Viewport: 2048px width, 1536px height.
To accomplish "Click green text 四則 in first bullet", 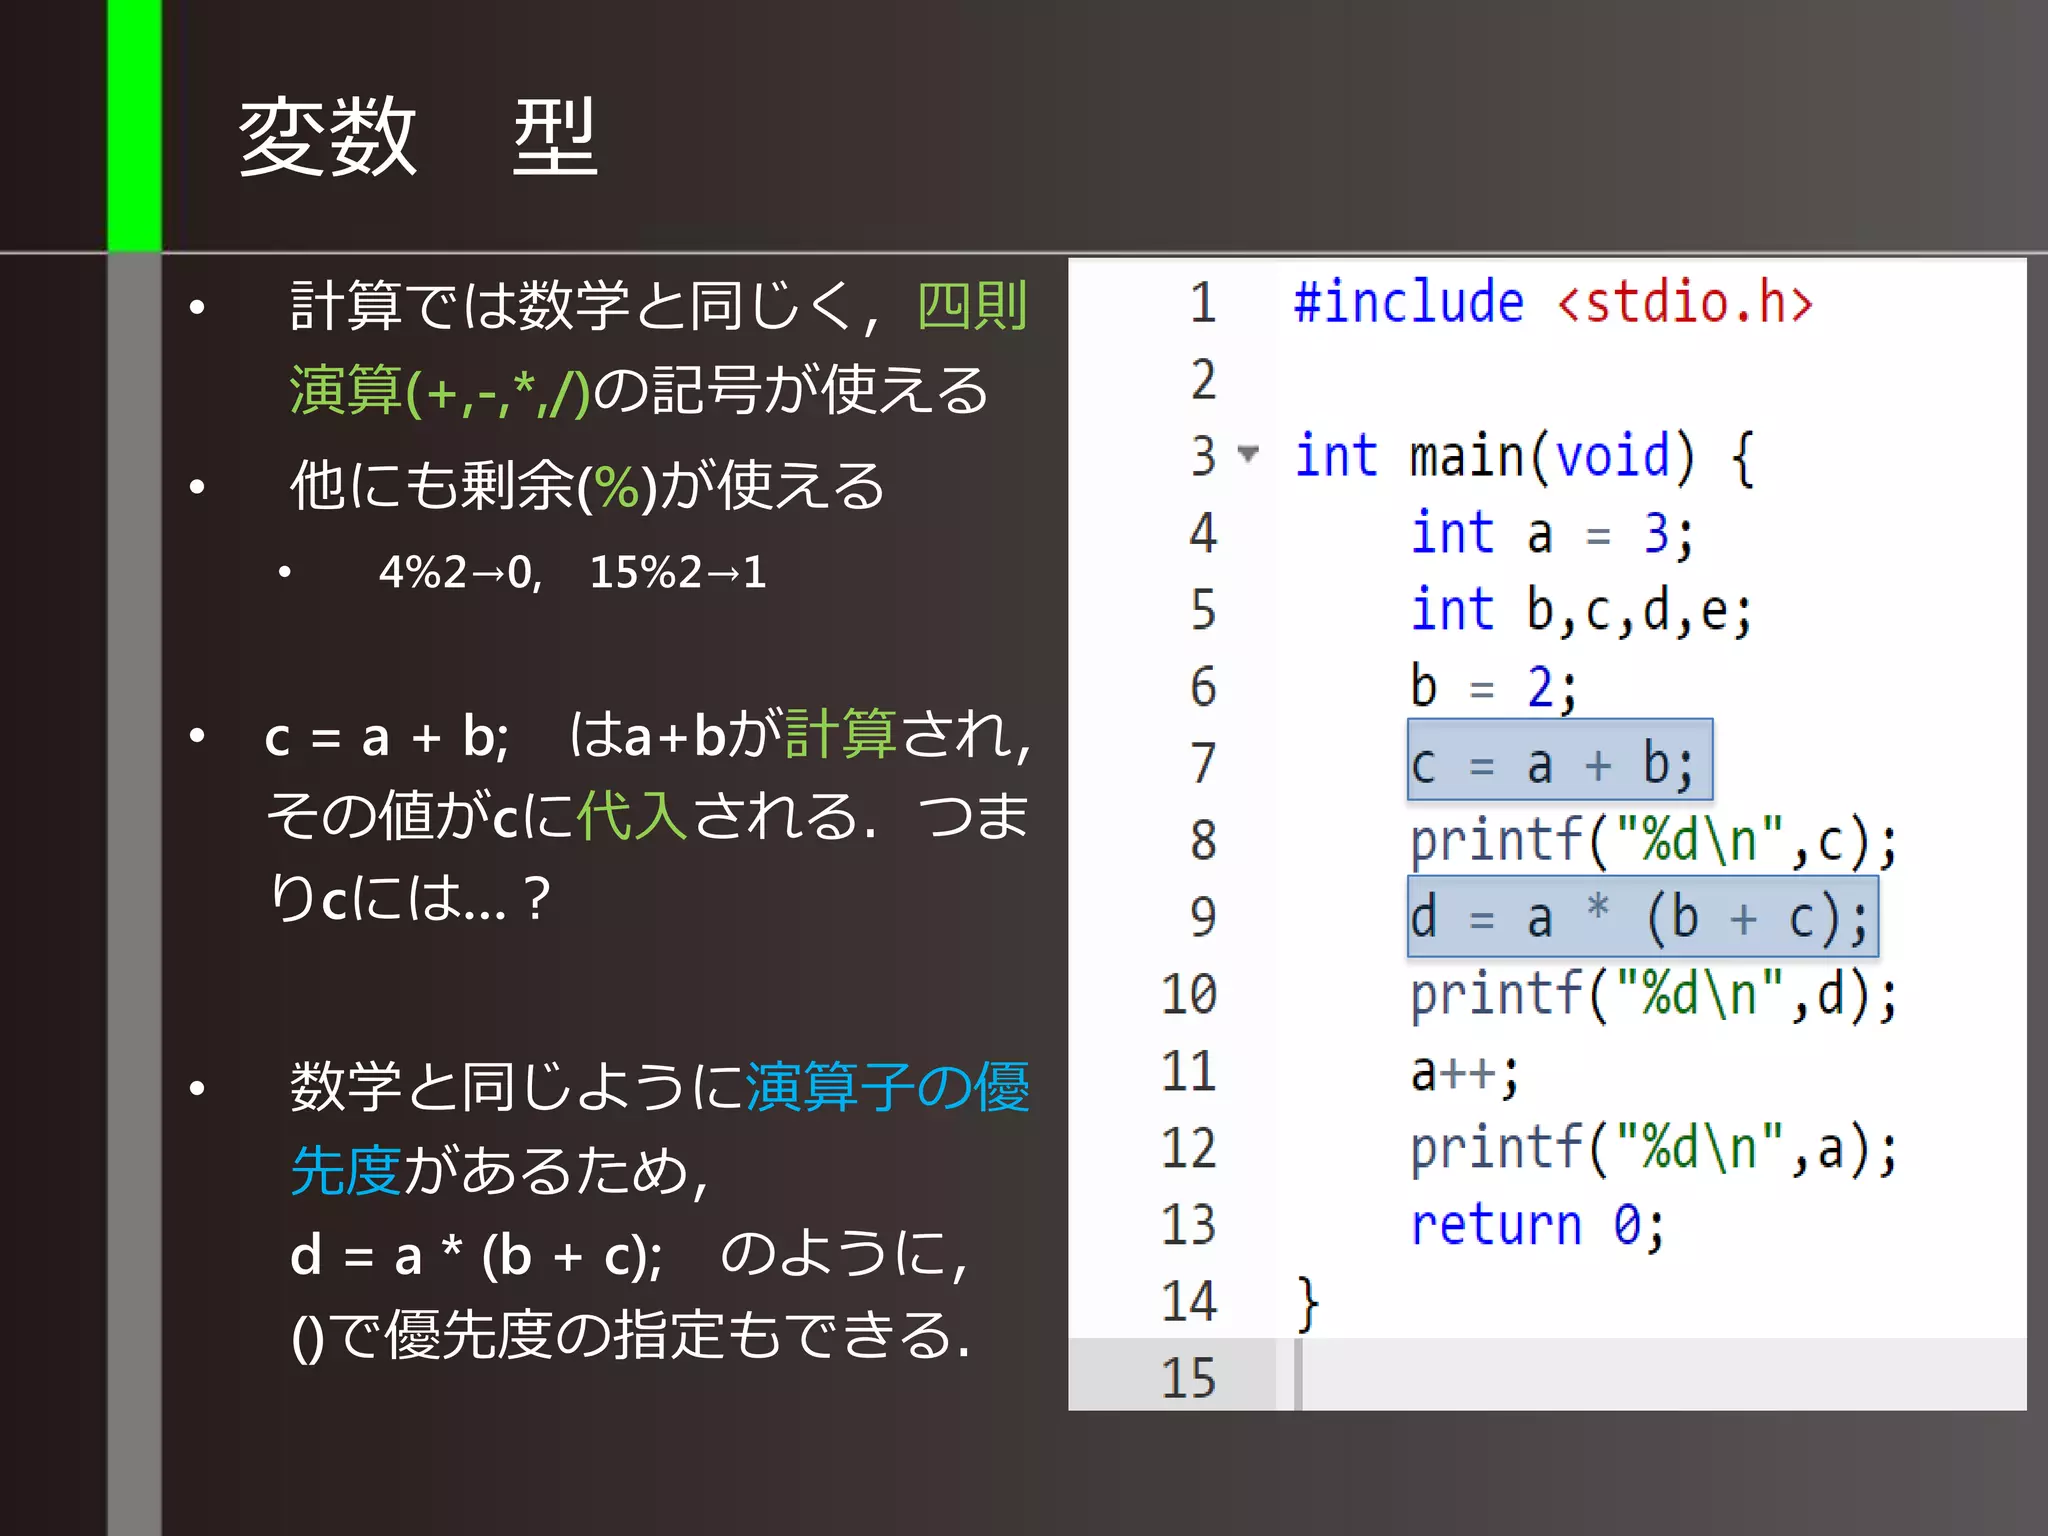I will [x=973, y=306].
